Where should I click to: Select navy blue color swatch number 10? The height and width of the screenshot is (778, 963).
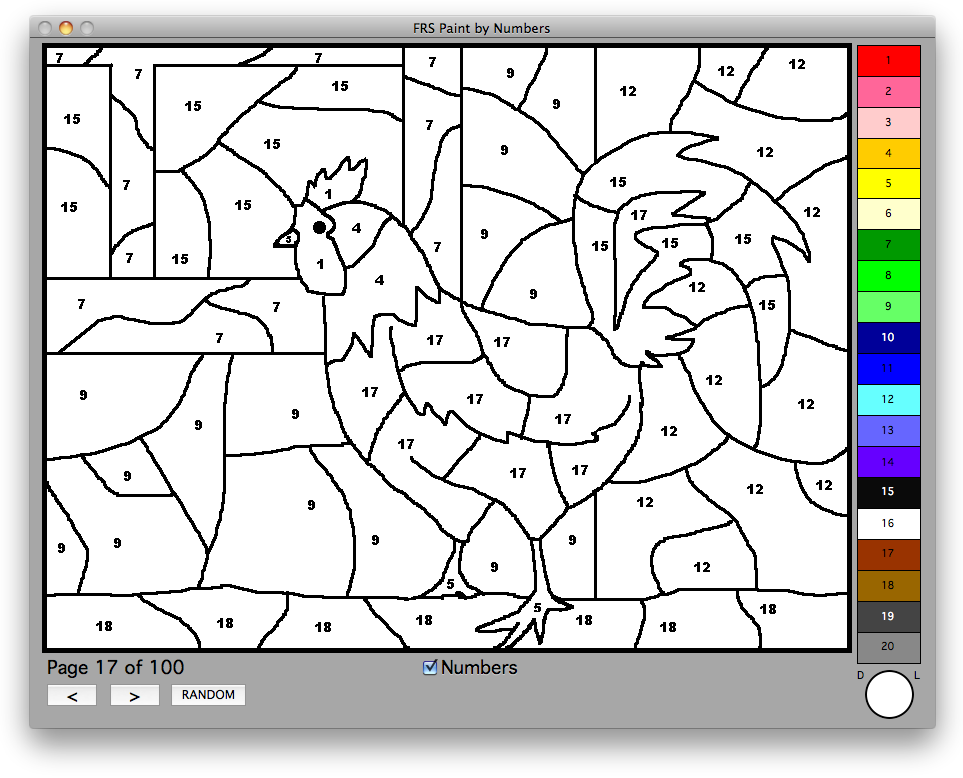tap(888, 338)
